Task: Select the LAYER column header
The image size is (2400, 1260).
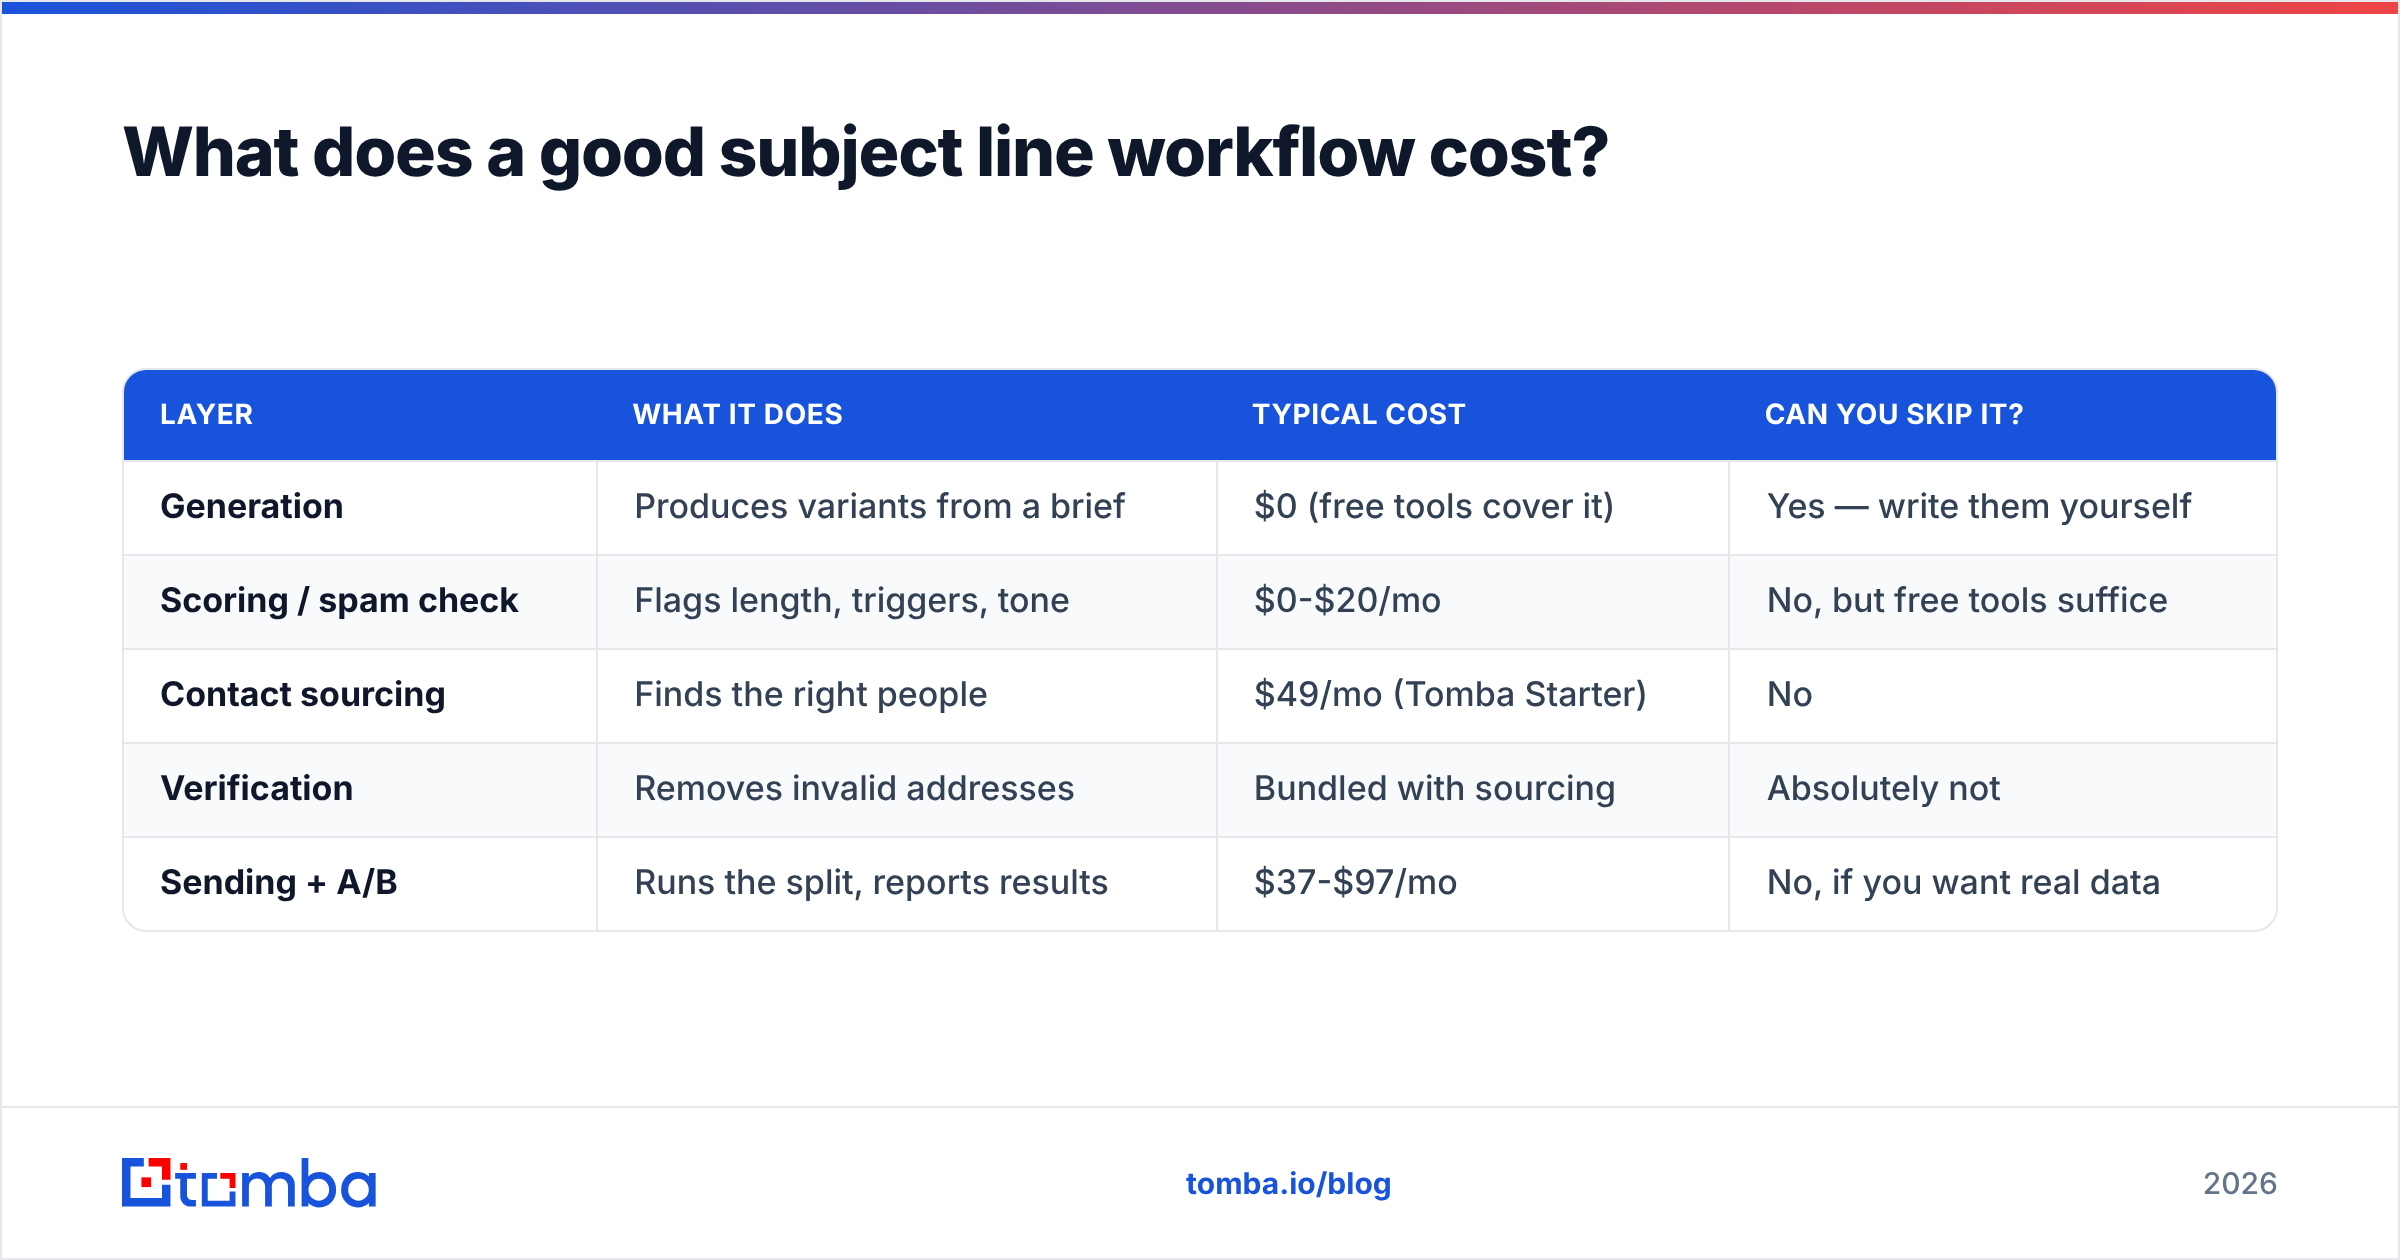Action: [207, 414]
